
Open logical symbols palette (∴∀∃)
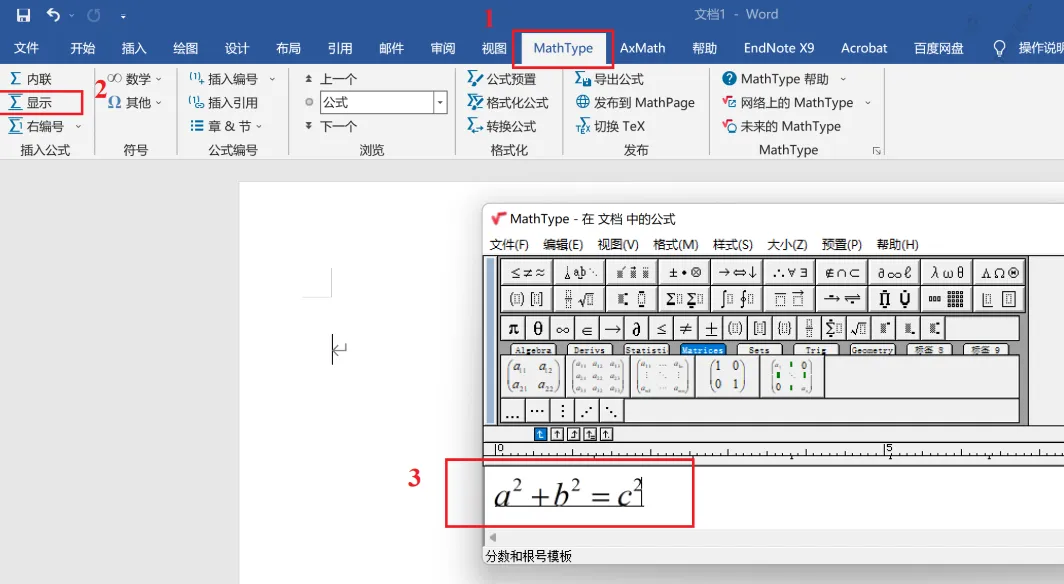click(790, 273)
